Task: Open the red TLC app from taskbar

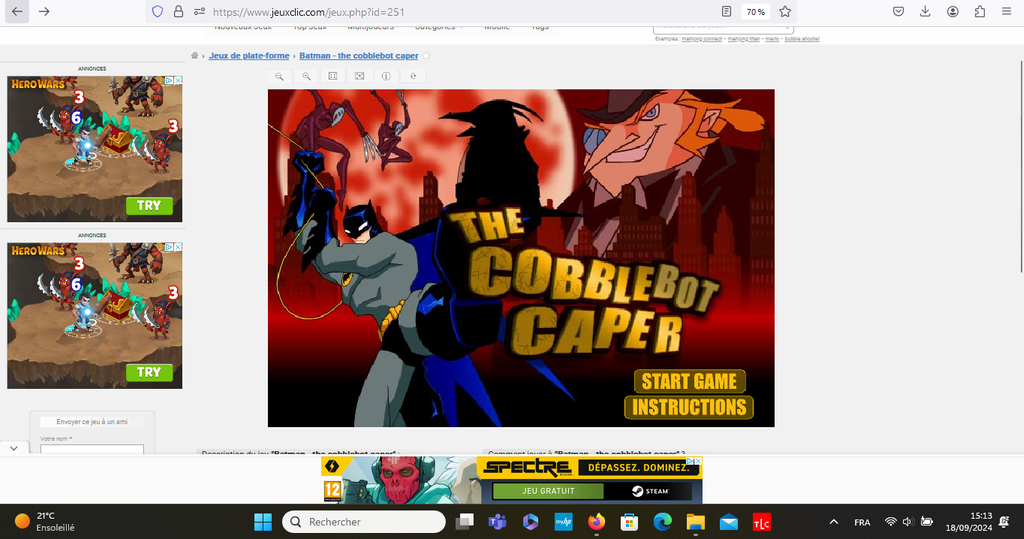Action: click(761, 522)
